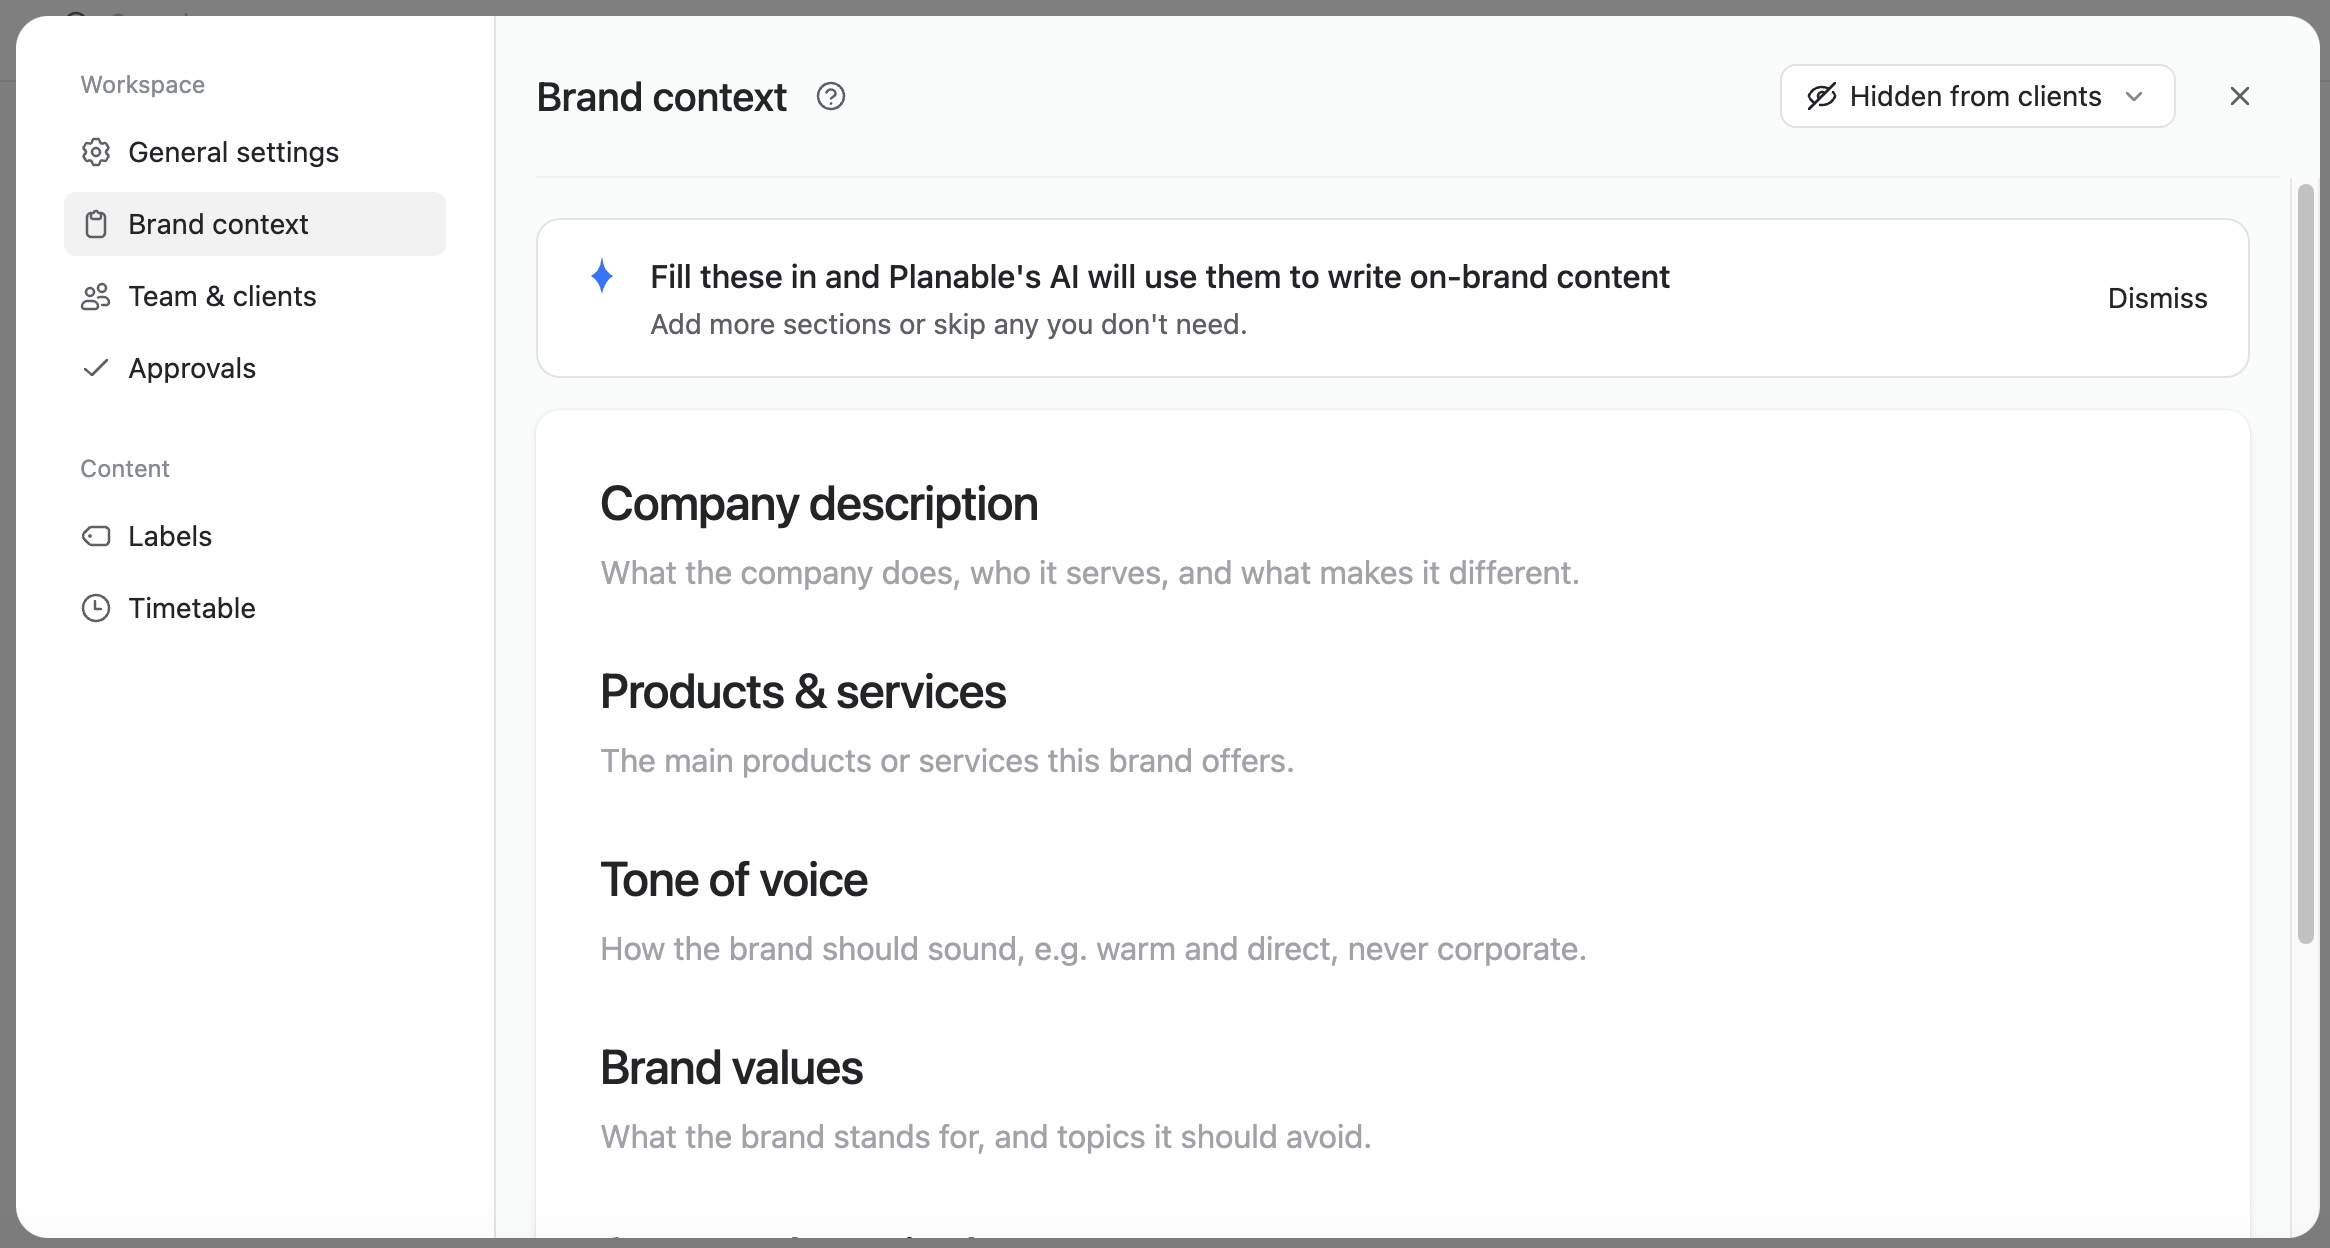Click the Company description text field
The height and width of the screenshot is (1248, 2330).
1090,573
